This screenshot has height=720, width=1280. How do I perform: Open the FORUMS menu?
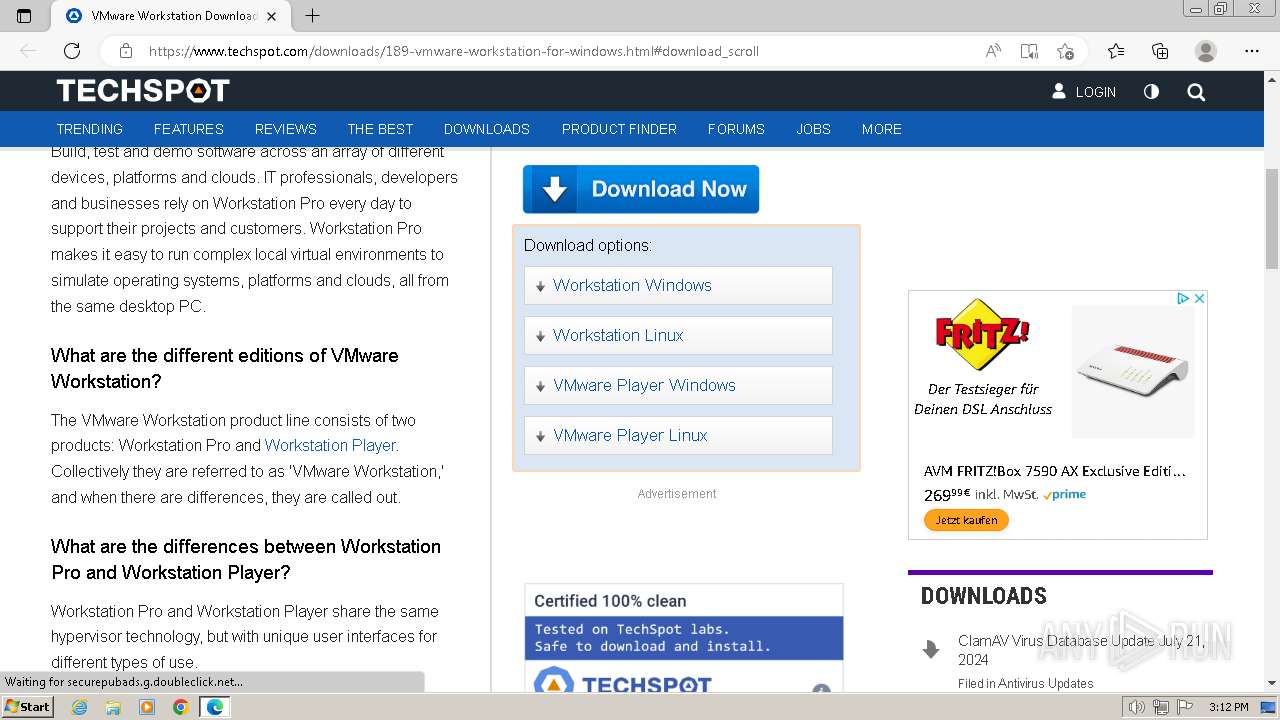click(736, 129)
